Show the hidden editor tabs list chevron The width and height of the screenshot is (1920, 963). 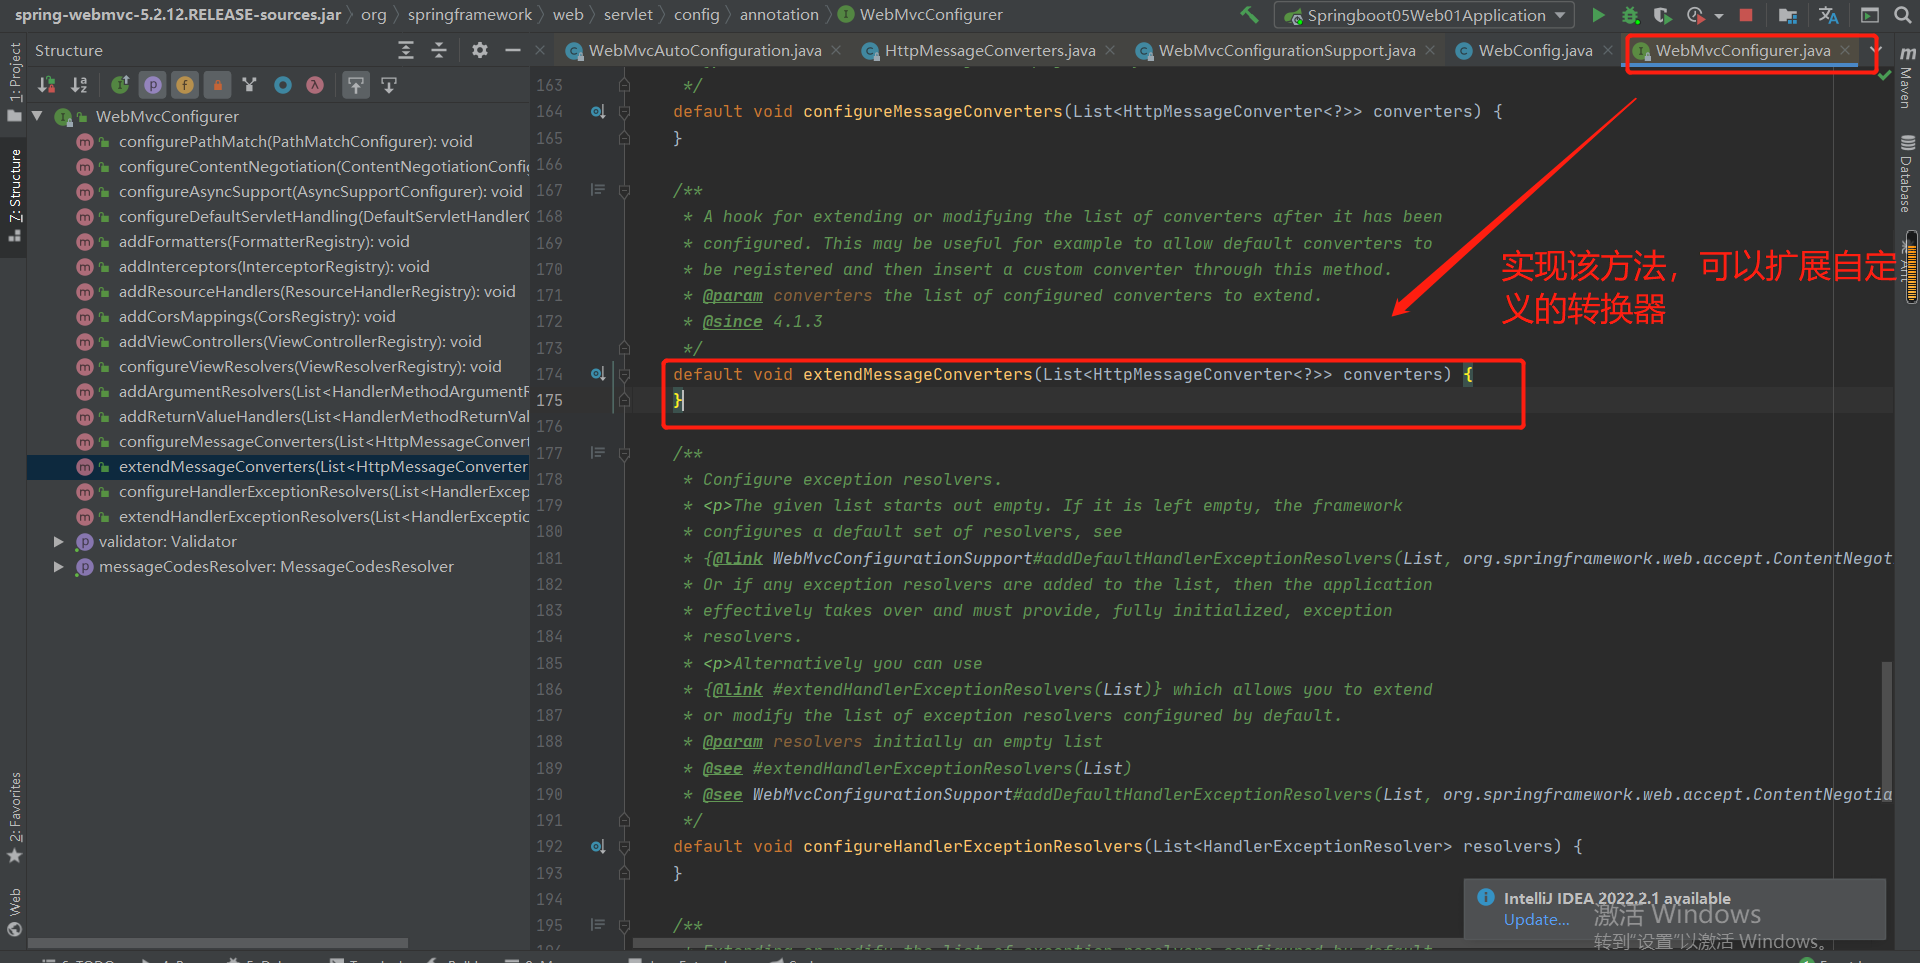click(x=1876, y=50)
